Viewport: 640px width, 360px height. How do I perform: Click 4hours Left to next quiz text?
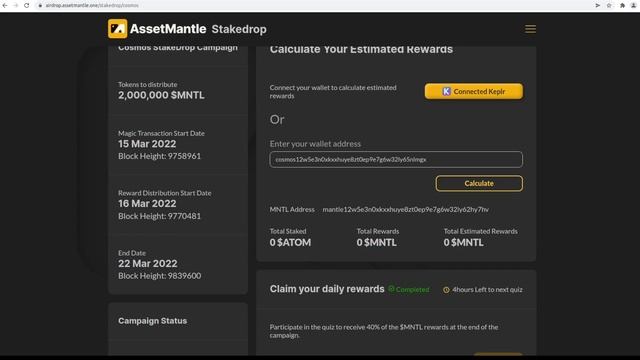(487, 289)
